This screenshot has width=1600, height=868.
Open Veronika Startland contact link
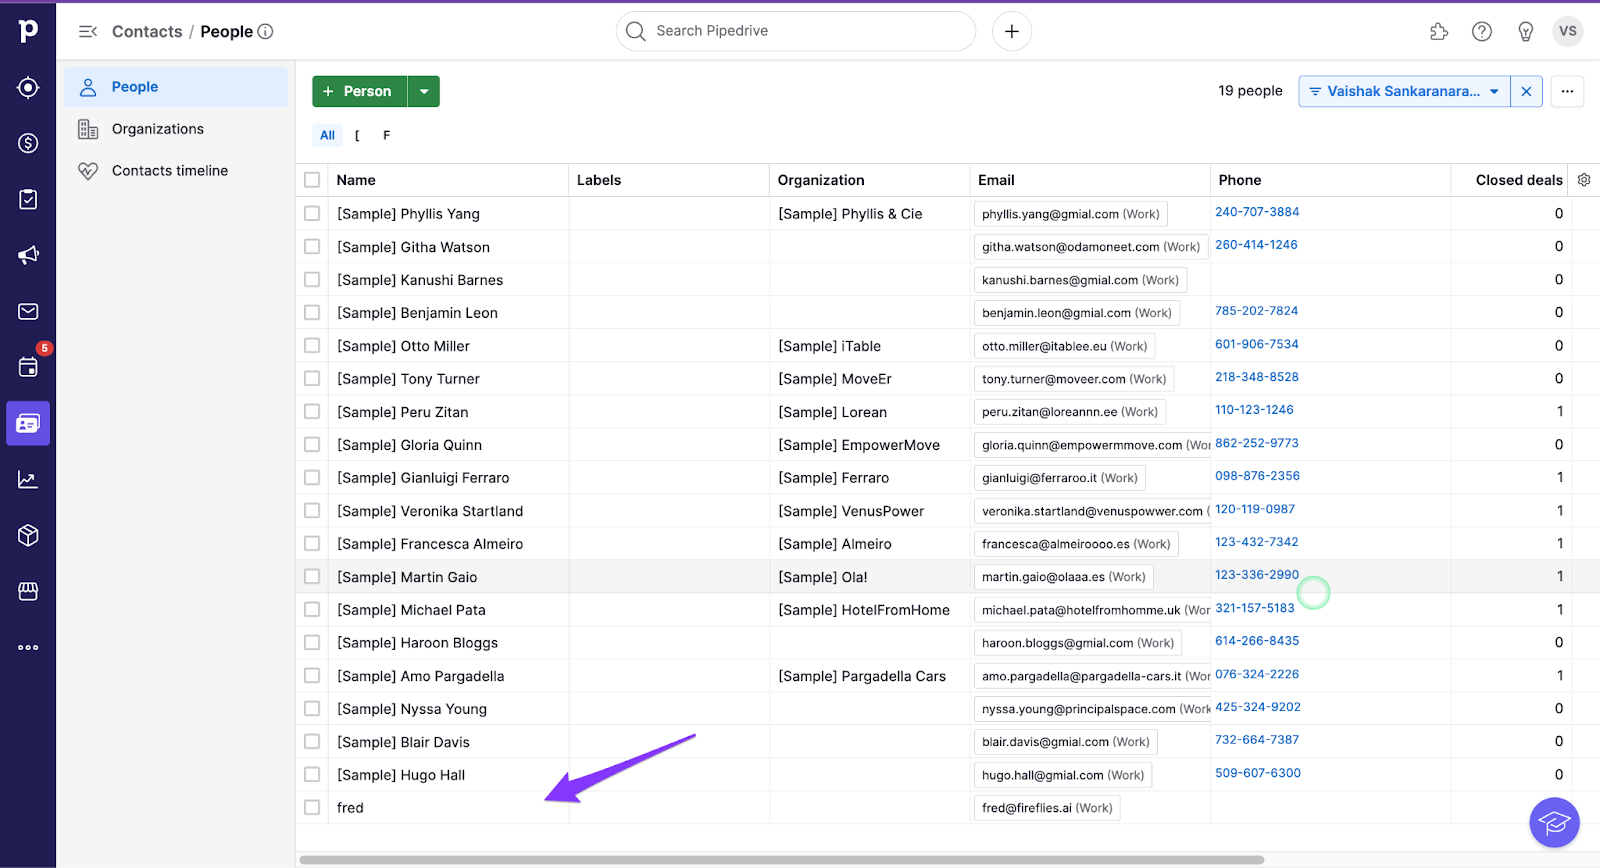[x=430, y=511]
